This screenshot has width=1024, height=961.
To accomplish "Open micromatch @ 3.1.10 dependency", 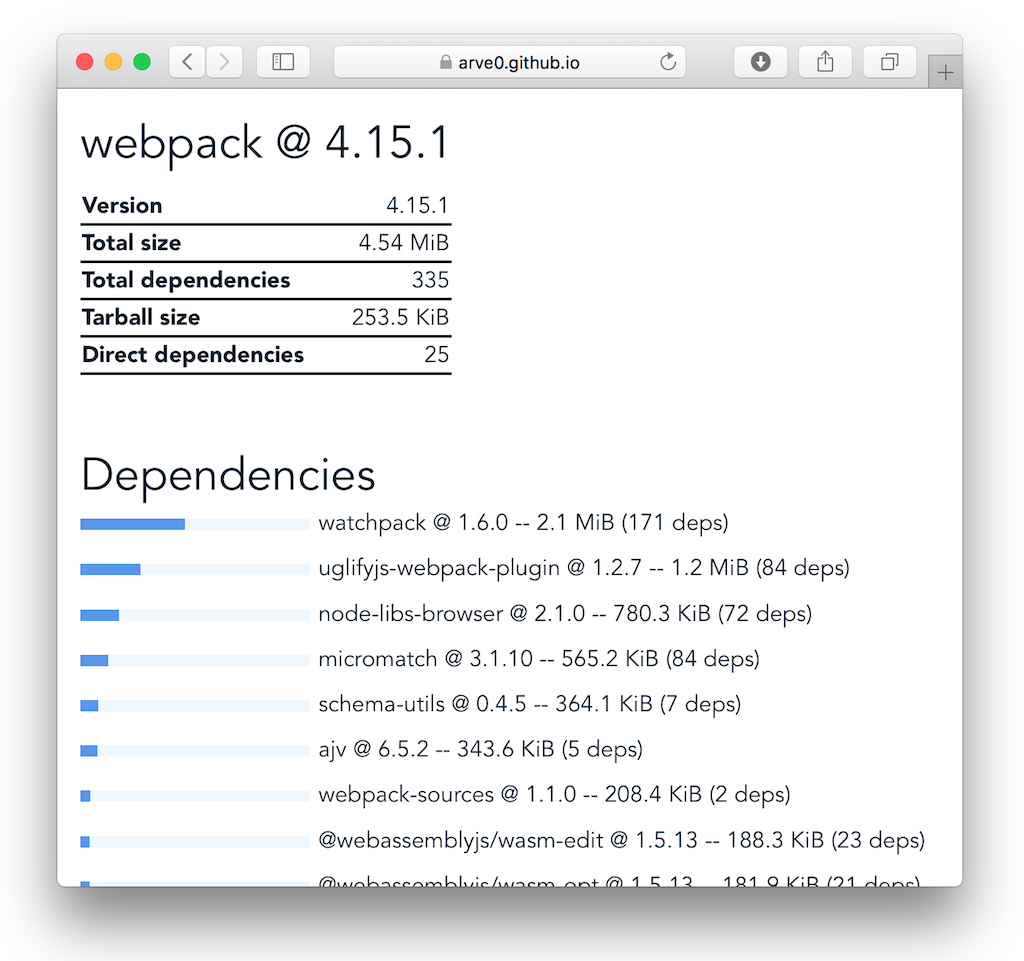I will (x=539, y=659).
